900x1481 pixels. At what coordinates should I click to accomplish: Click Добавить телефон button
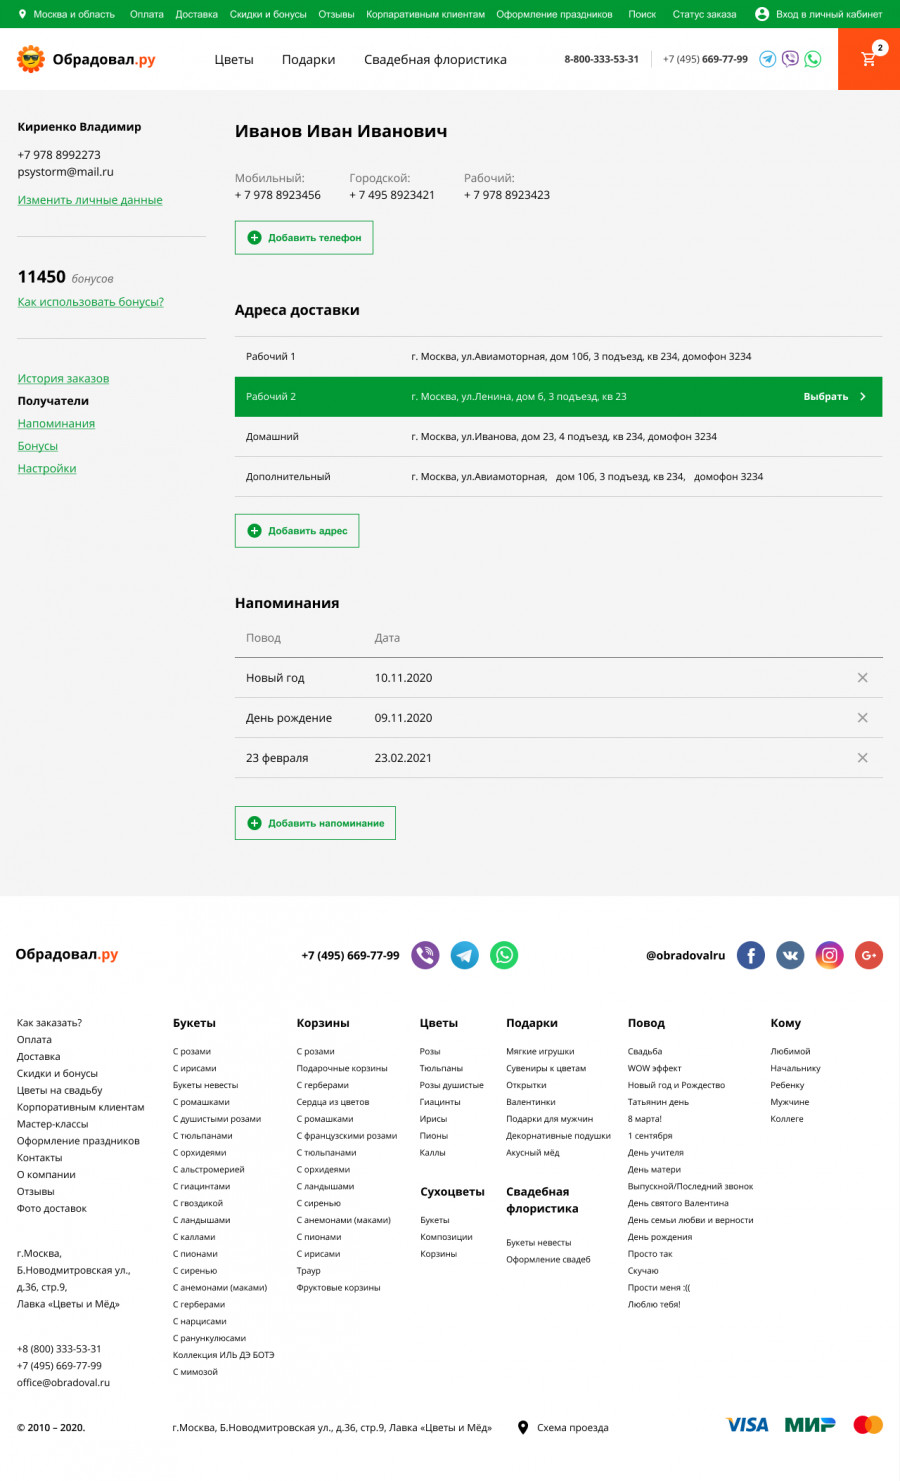pos(304,238)
